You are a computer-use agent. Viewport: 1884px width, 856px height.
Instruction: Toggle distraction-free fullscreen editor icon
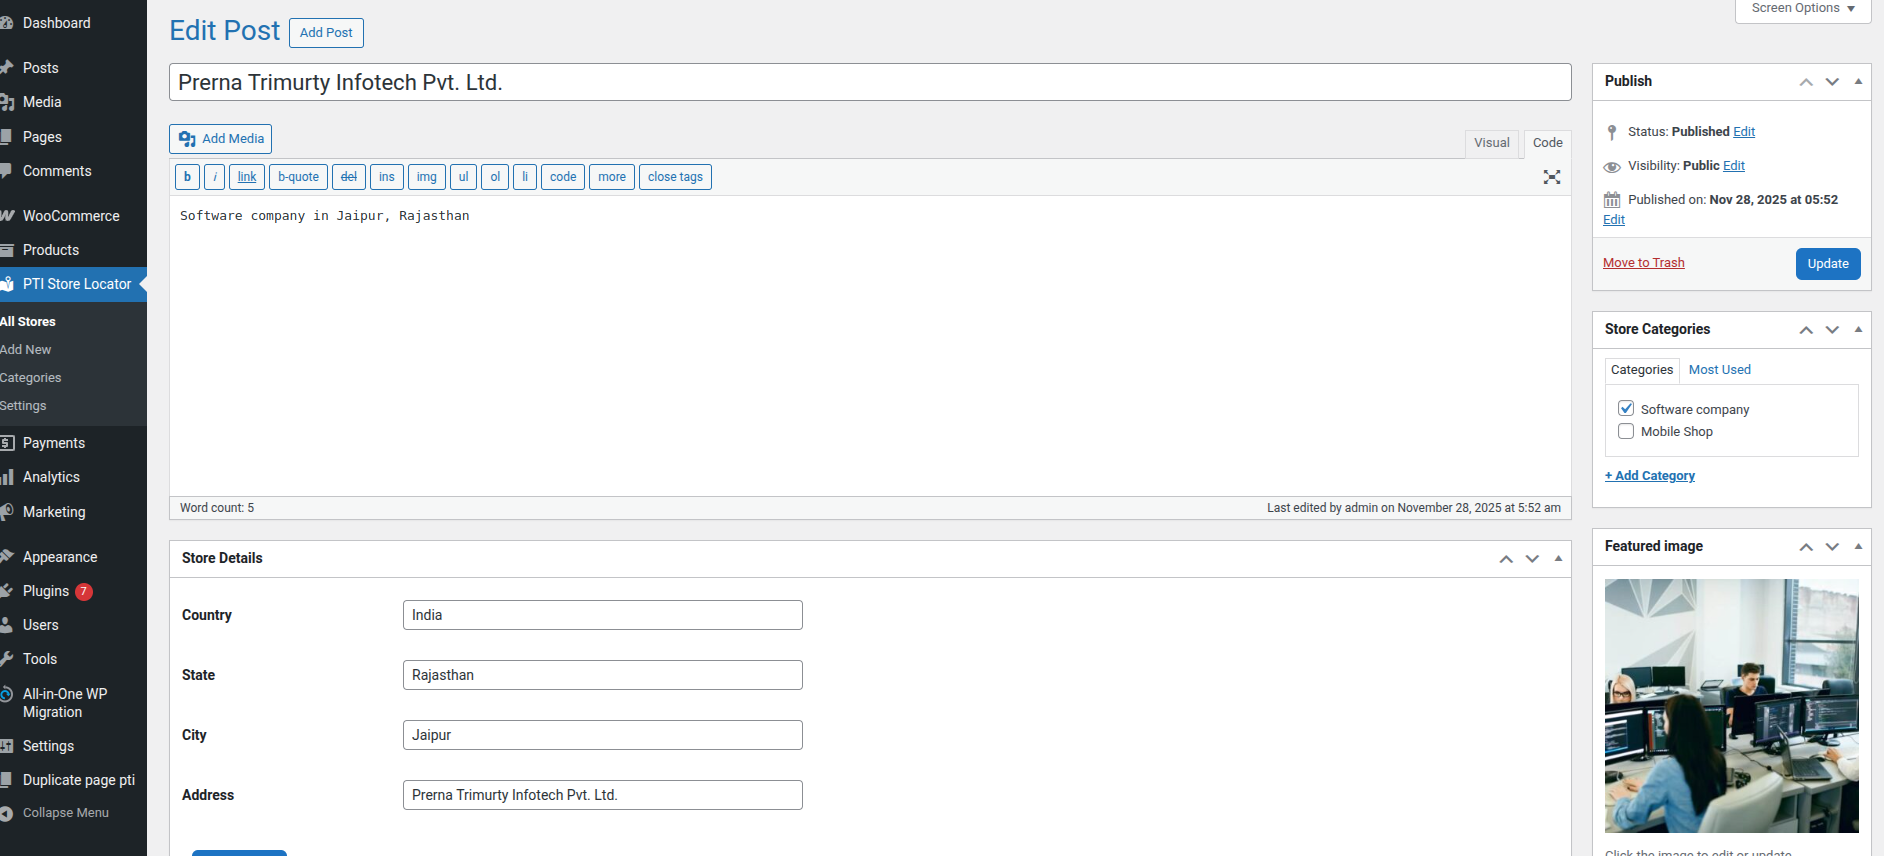click(x=1552, y=177)
